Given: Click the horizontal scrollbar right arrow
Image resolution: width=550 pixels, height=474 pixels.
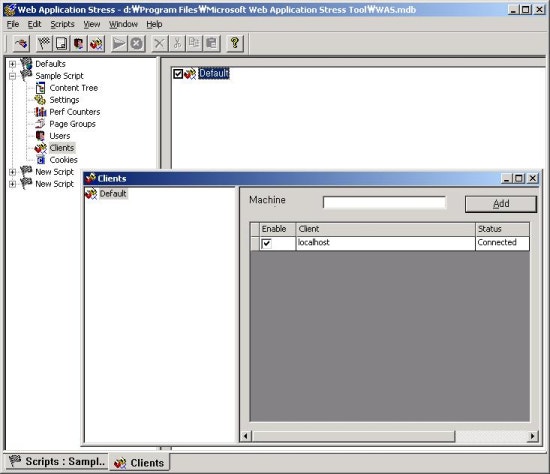Looking at the screenshot, I should (532, 436).
